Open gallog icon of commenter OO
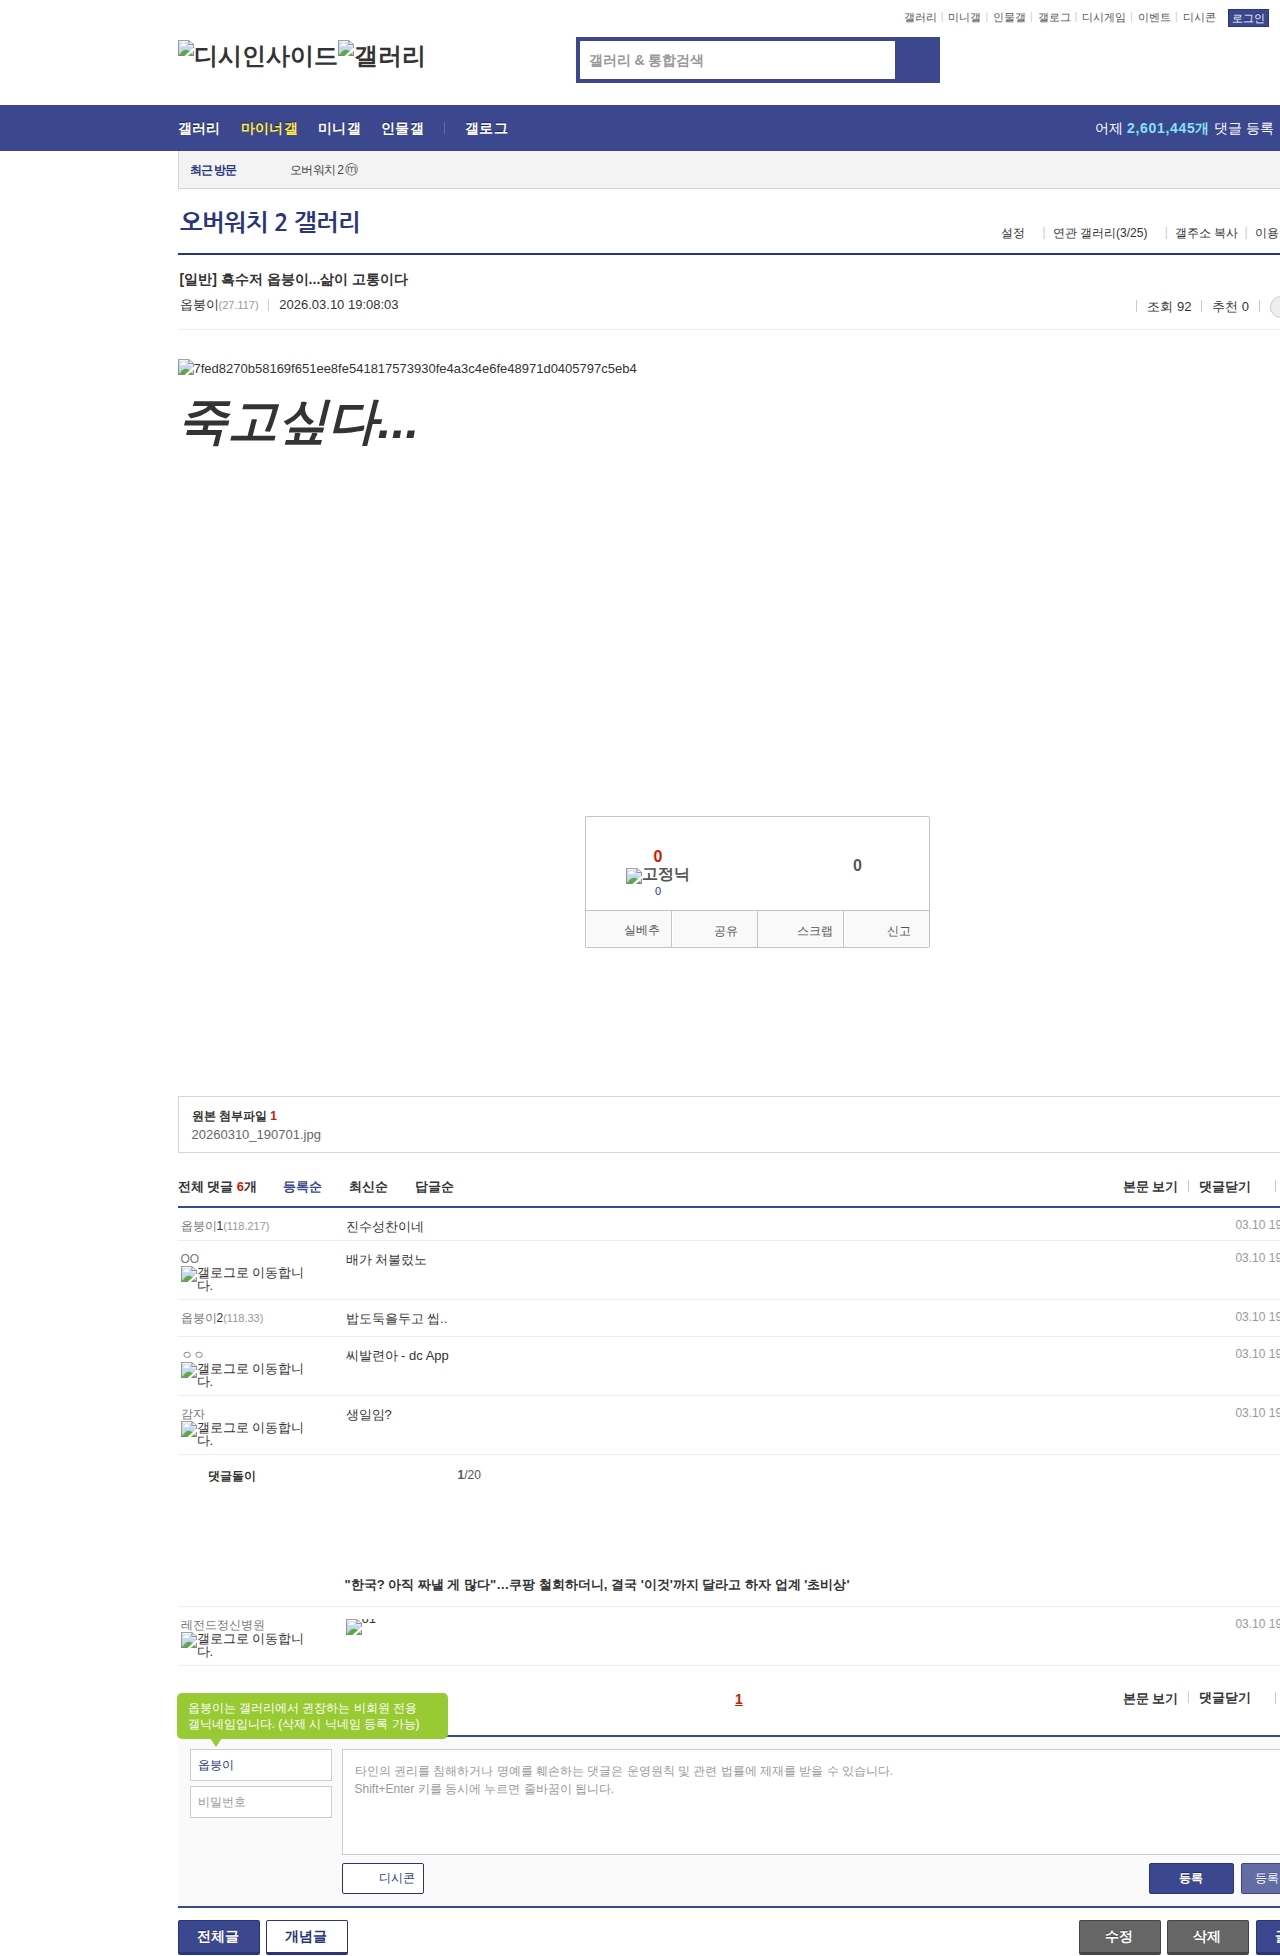The height and width of the screenshot is (1956, 1280). click(x=242, y=1279)
